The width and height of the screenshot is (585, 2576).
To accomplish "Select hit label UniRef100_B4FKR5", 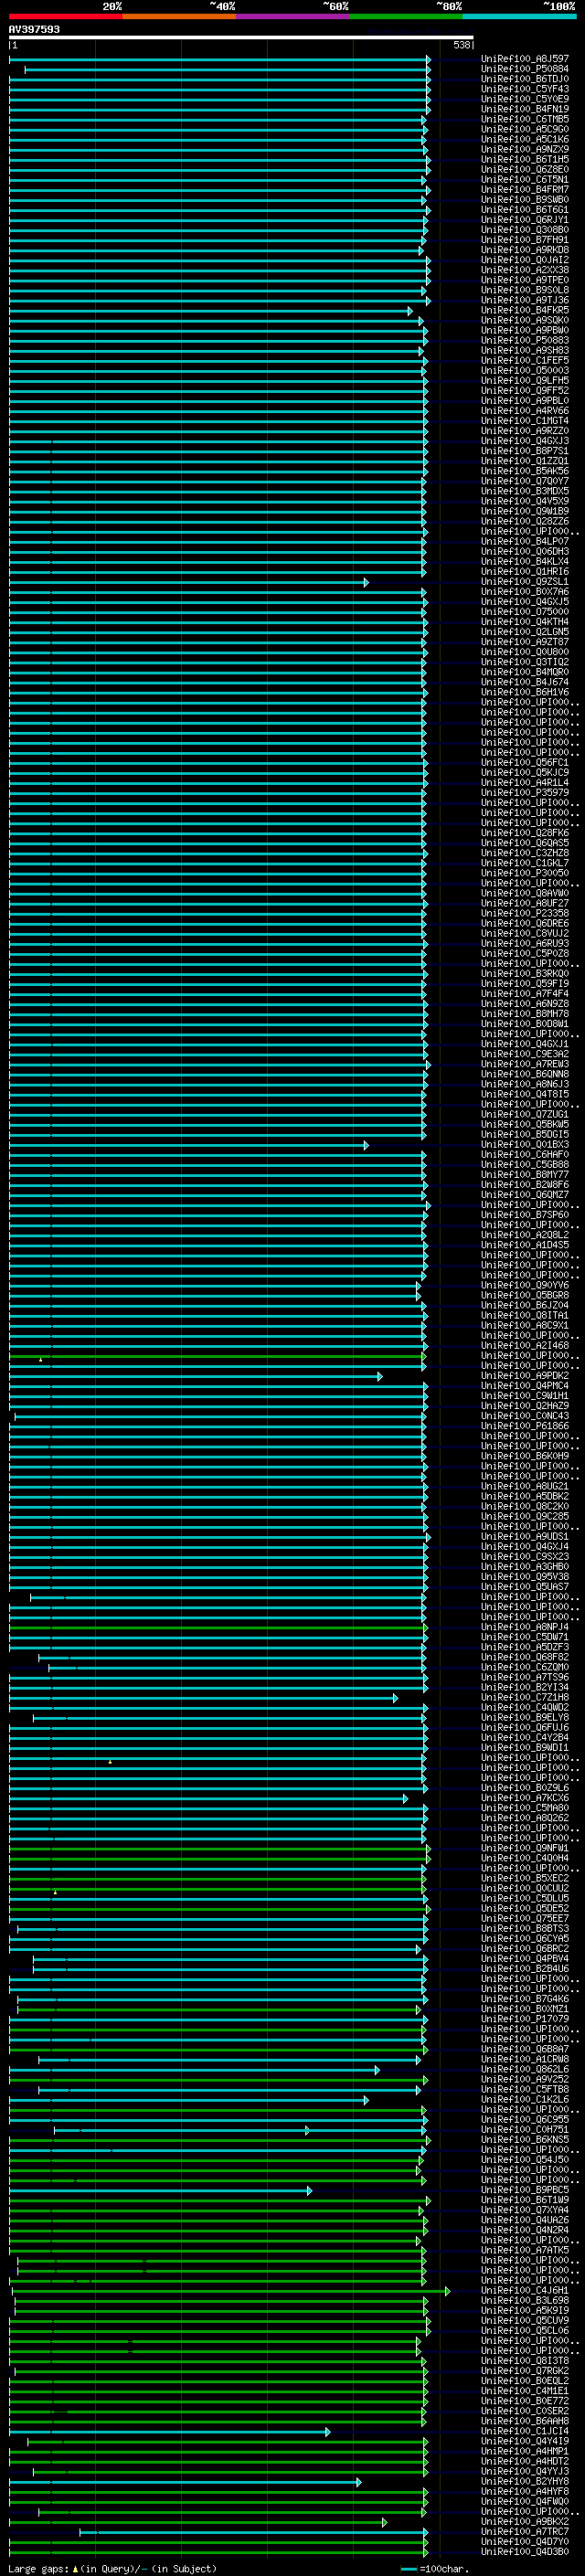I will pos(524,310).
